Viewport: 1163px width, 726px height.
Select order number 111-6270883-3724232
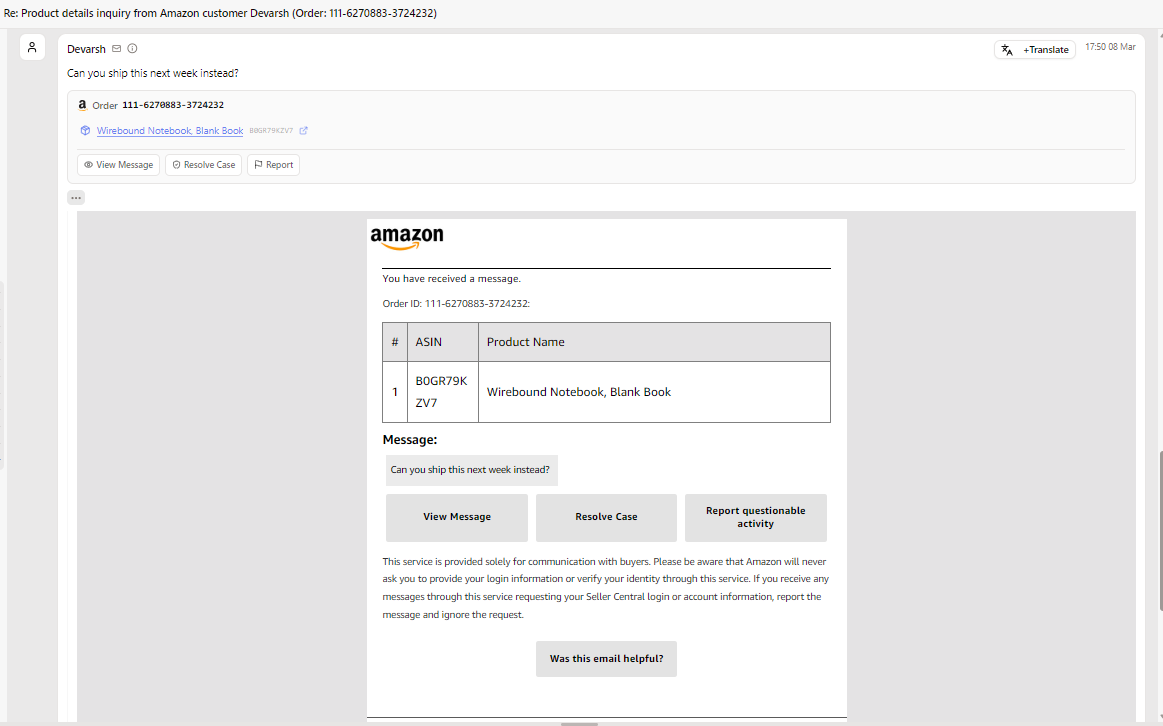click(172, 104)
